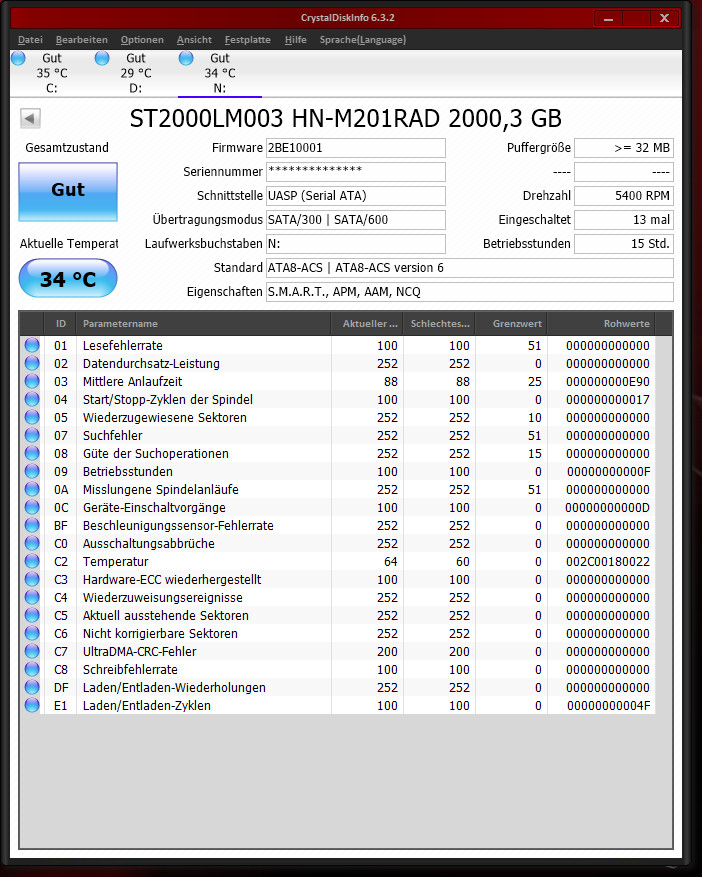Click status orb for Misslungene Spindelanläufe row
The height and width of the screenshot is (877, 702).
(32, 489)
